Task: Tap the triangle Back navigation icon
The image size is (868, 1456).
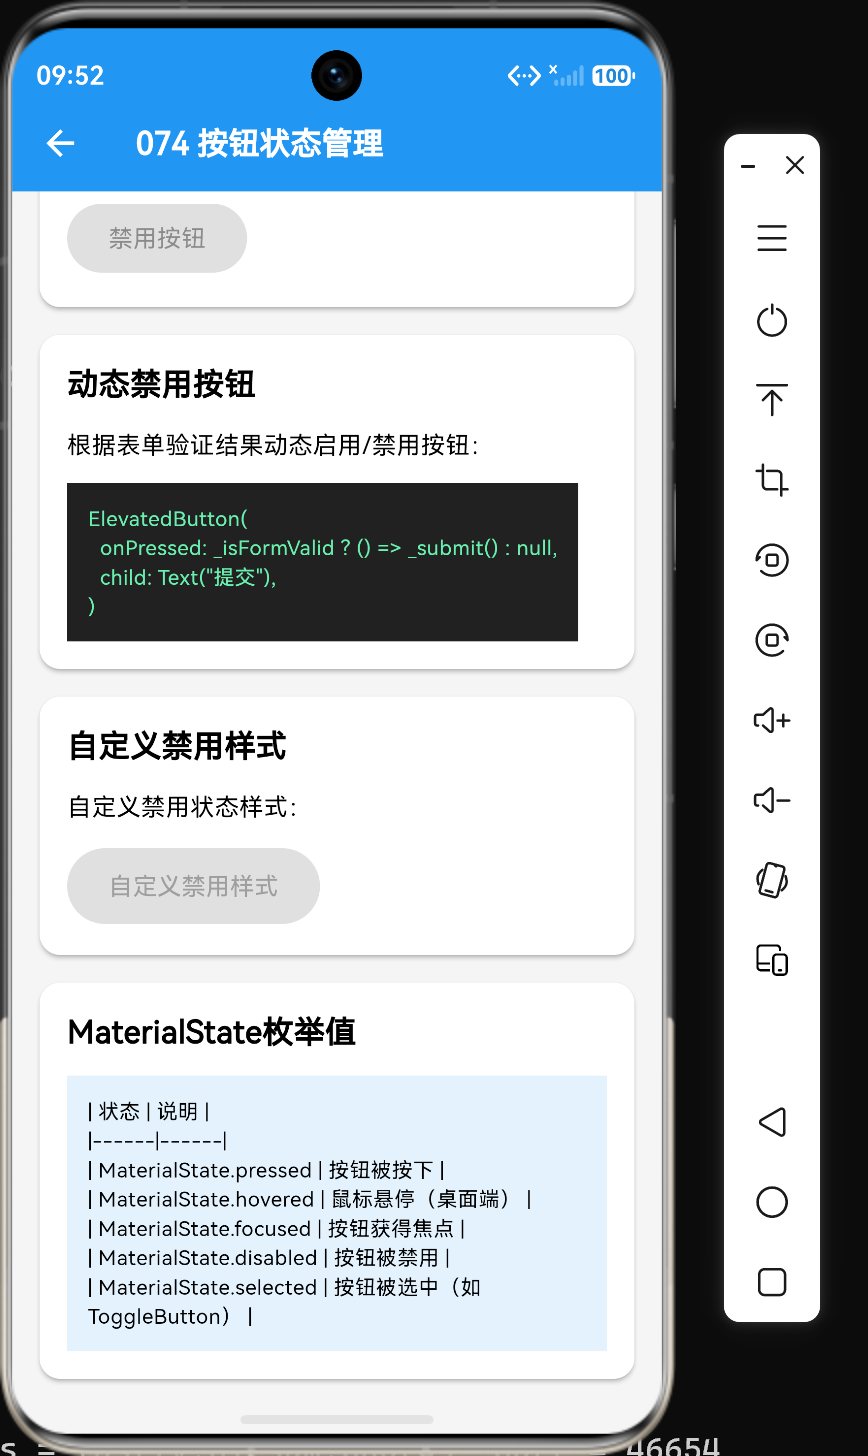Action: (772, 1122)
